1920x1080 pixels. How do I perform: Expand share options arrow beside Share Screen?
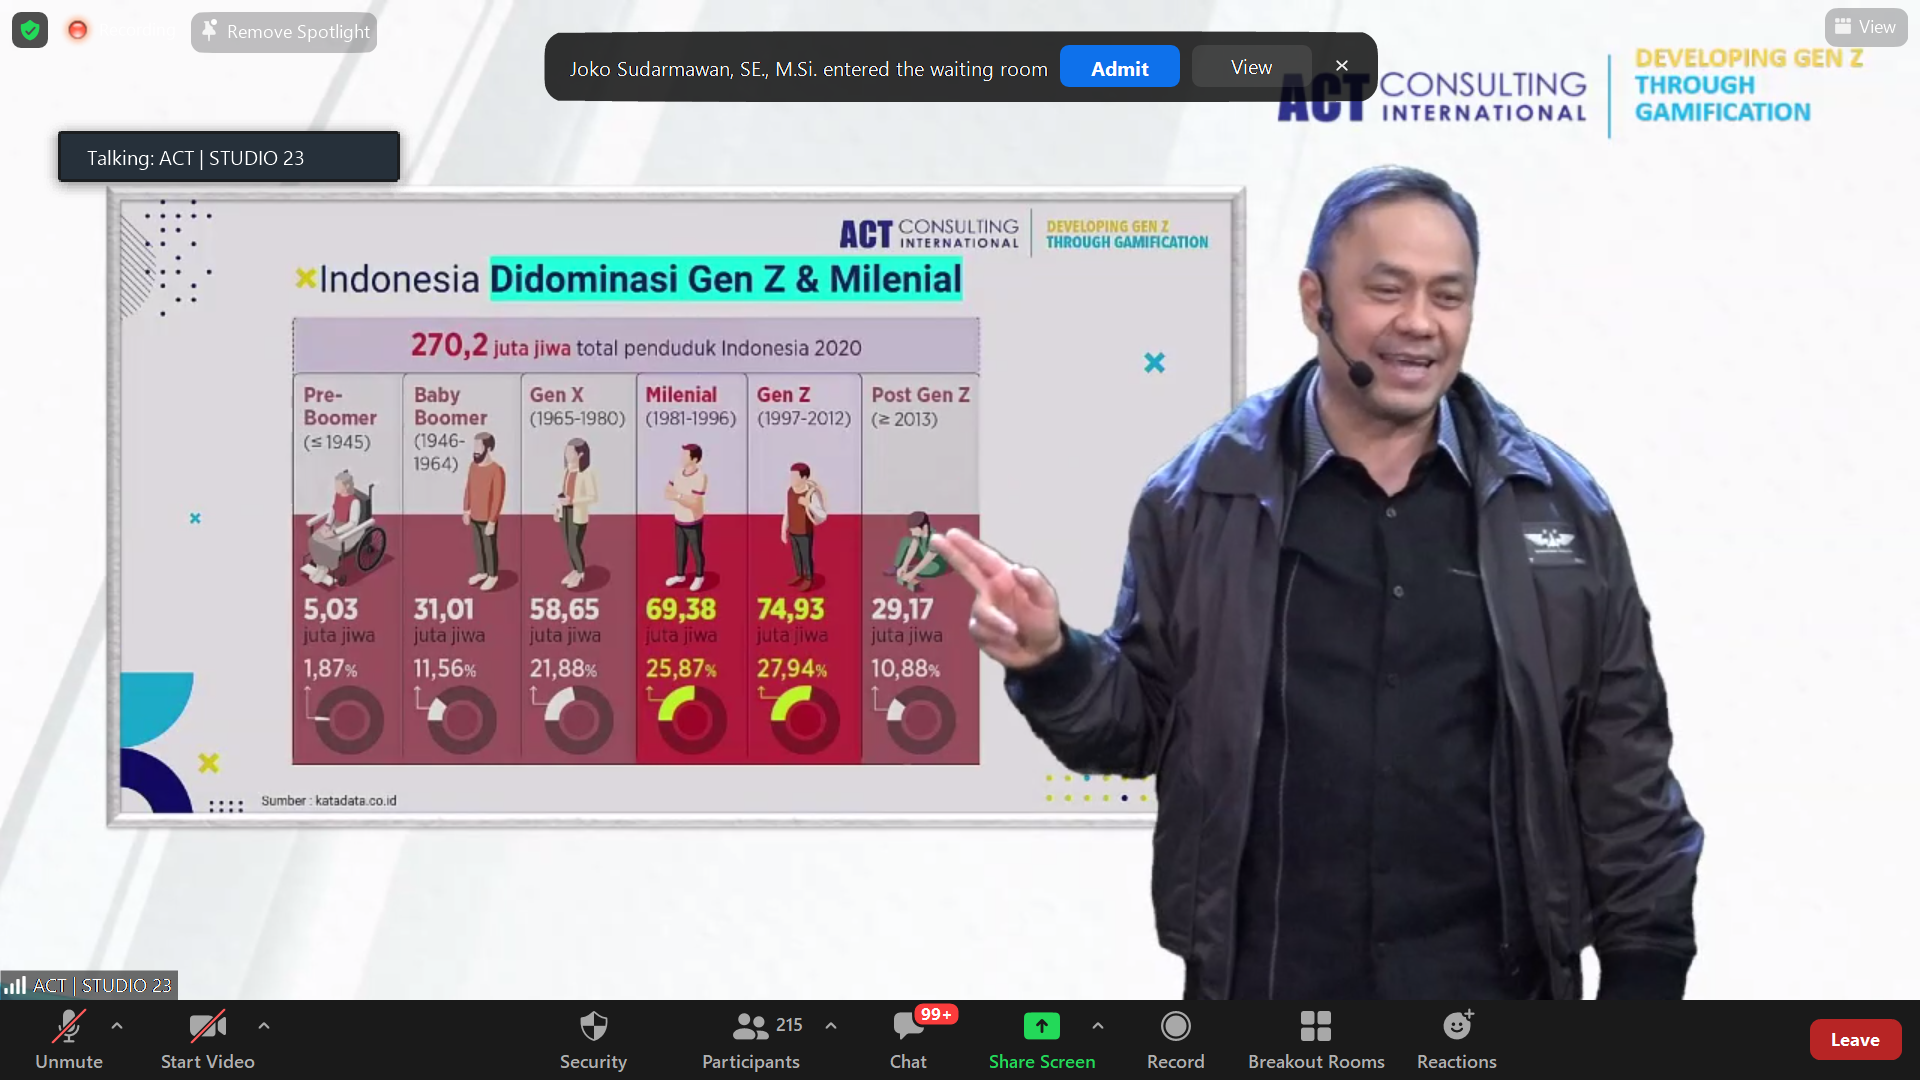point(1098,1026)
